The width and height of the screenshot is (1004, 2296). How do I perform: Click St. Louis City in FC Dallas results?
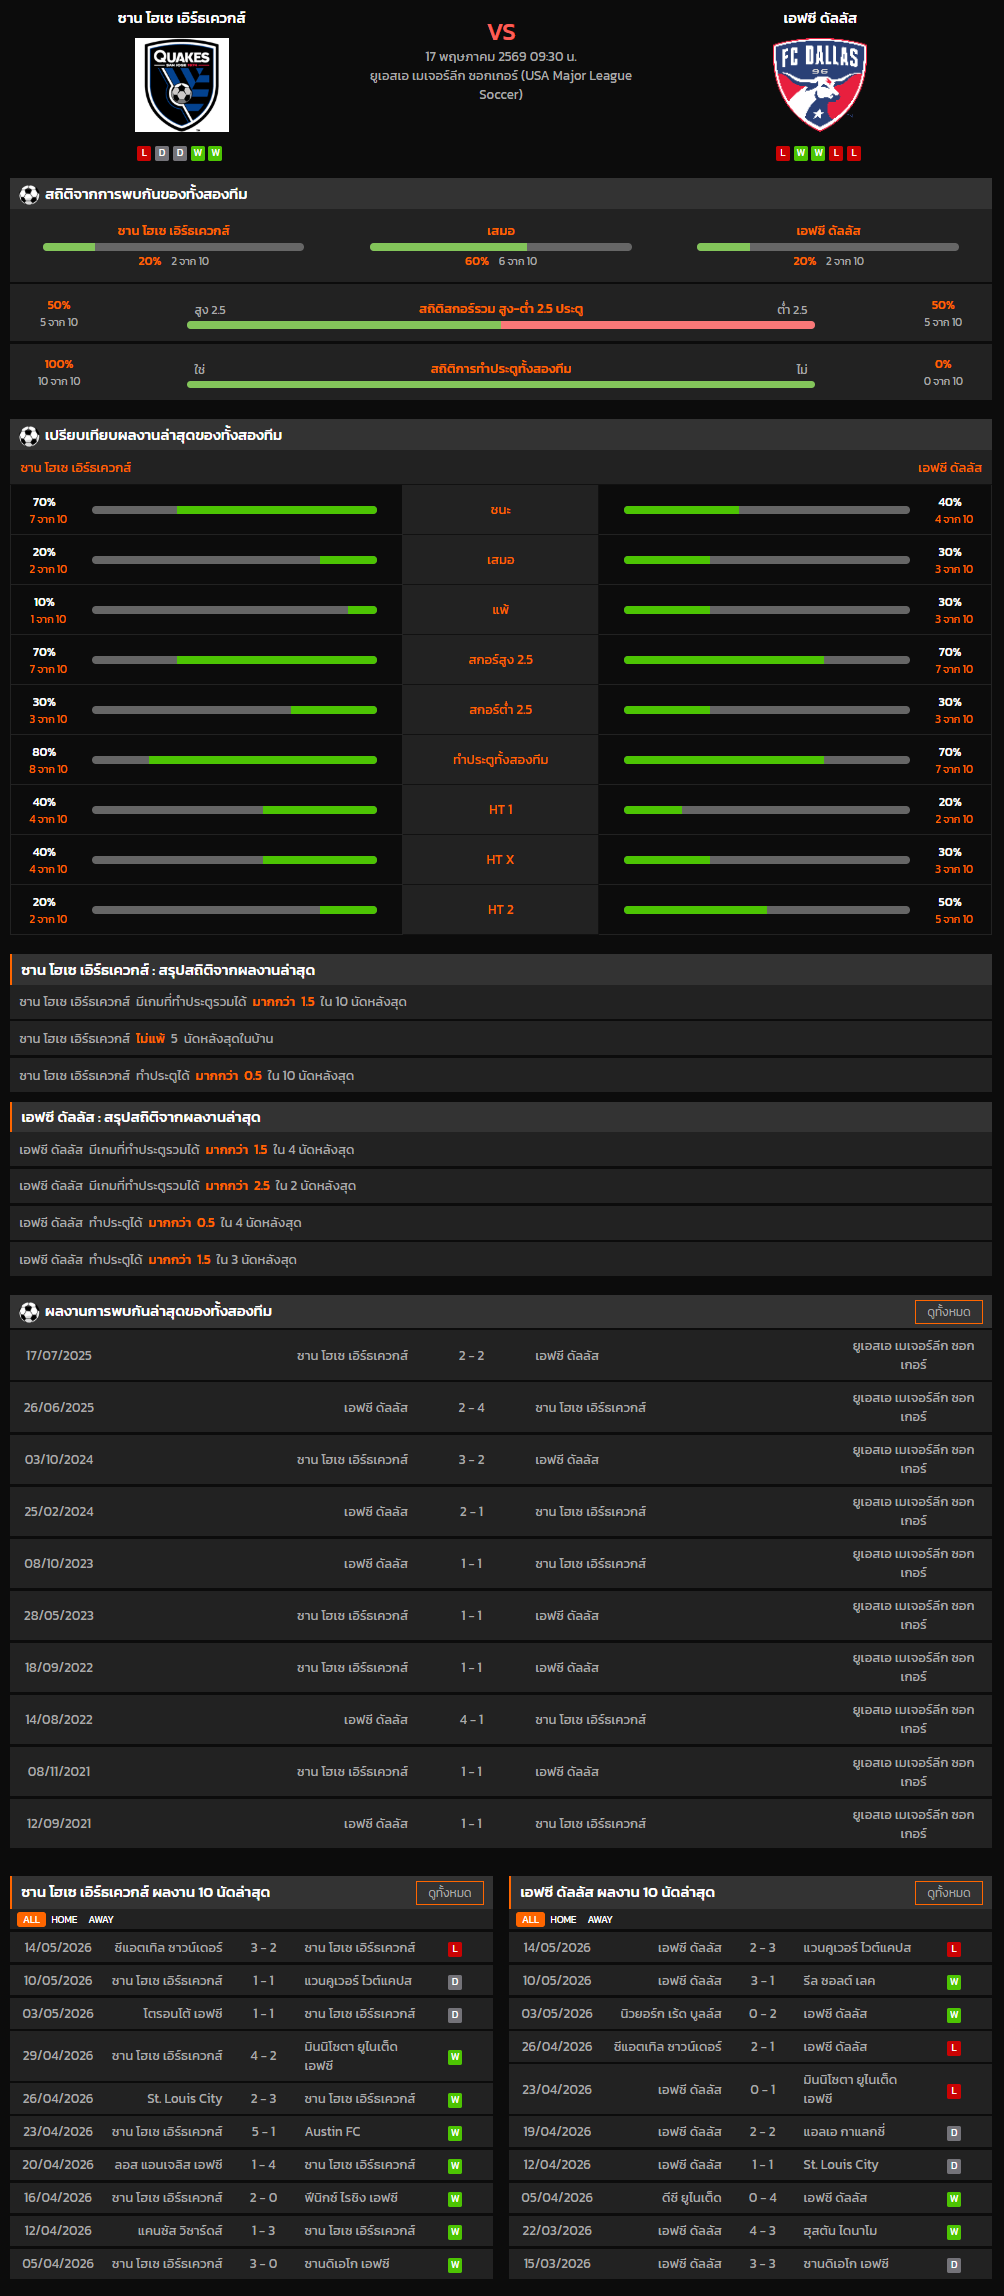pyautogui.click(x=841, y=2165)
